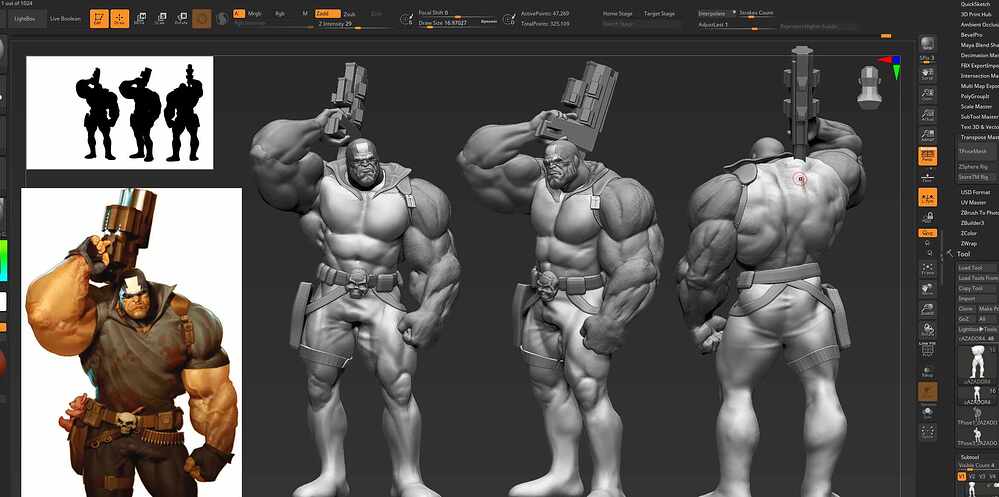Image resolution: width=999 pixels, height=497 pixels.
Task: Click the brush symmetry icon beside Focal Shift
Action: pyautogui.click(x=406, y=20)
